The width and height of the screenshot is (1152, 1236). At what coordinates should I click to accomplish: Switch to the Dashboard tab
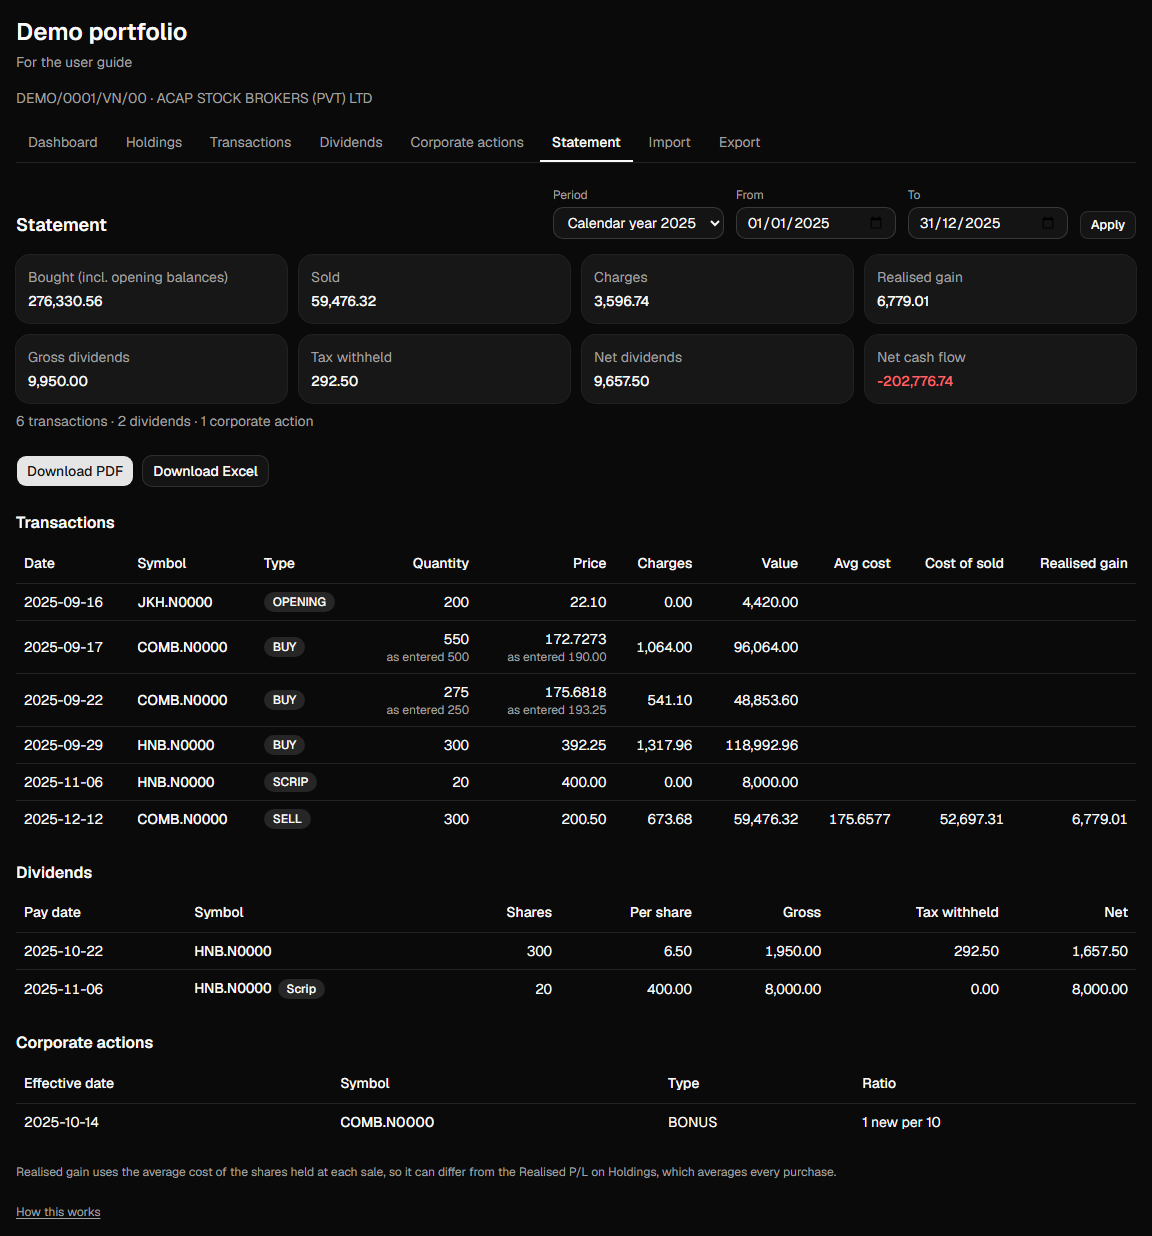click(x=63, y=142)
